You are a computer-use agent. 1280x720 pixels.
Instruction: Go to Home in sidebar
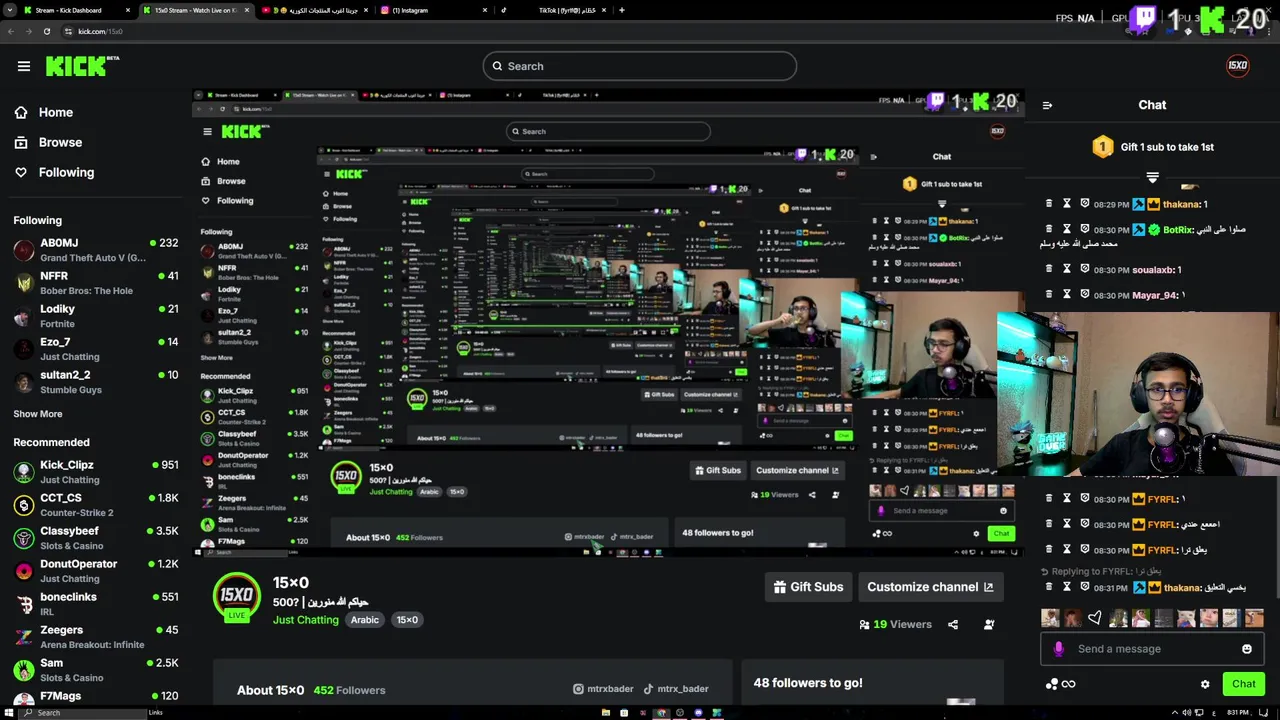[x=44, y=112]
